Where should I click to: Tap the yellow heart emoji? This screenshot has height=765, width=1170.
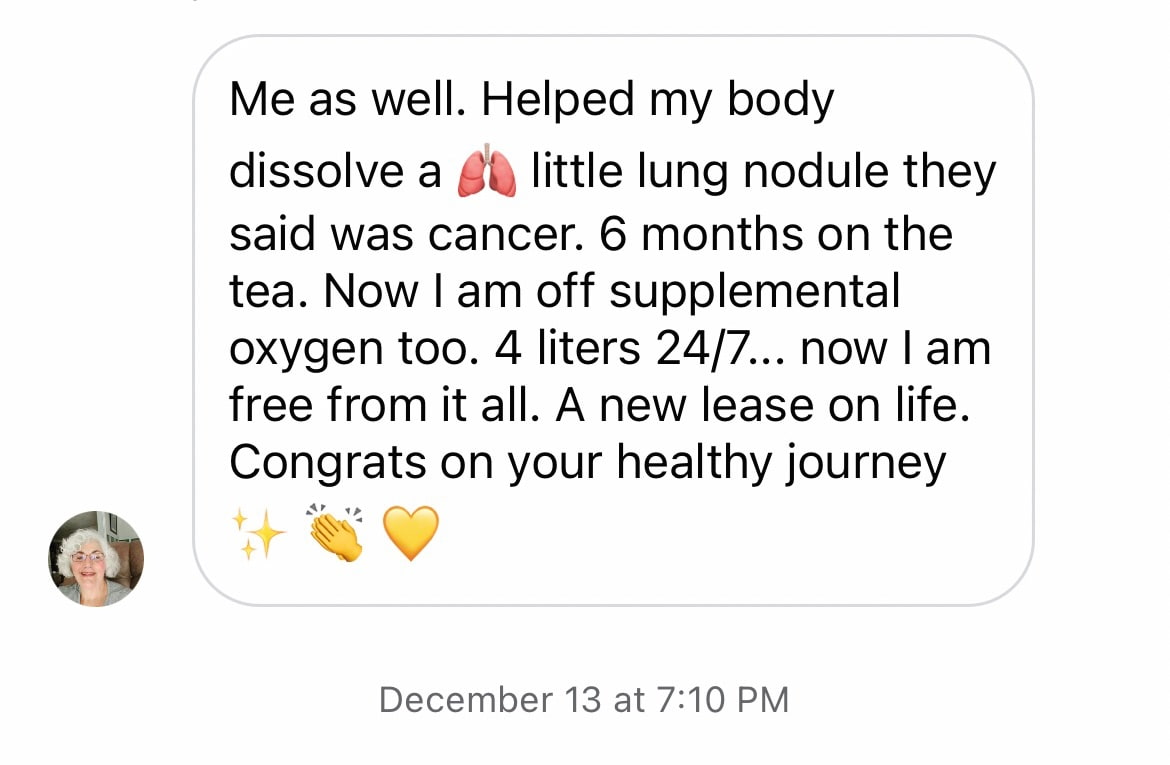411,533
